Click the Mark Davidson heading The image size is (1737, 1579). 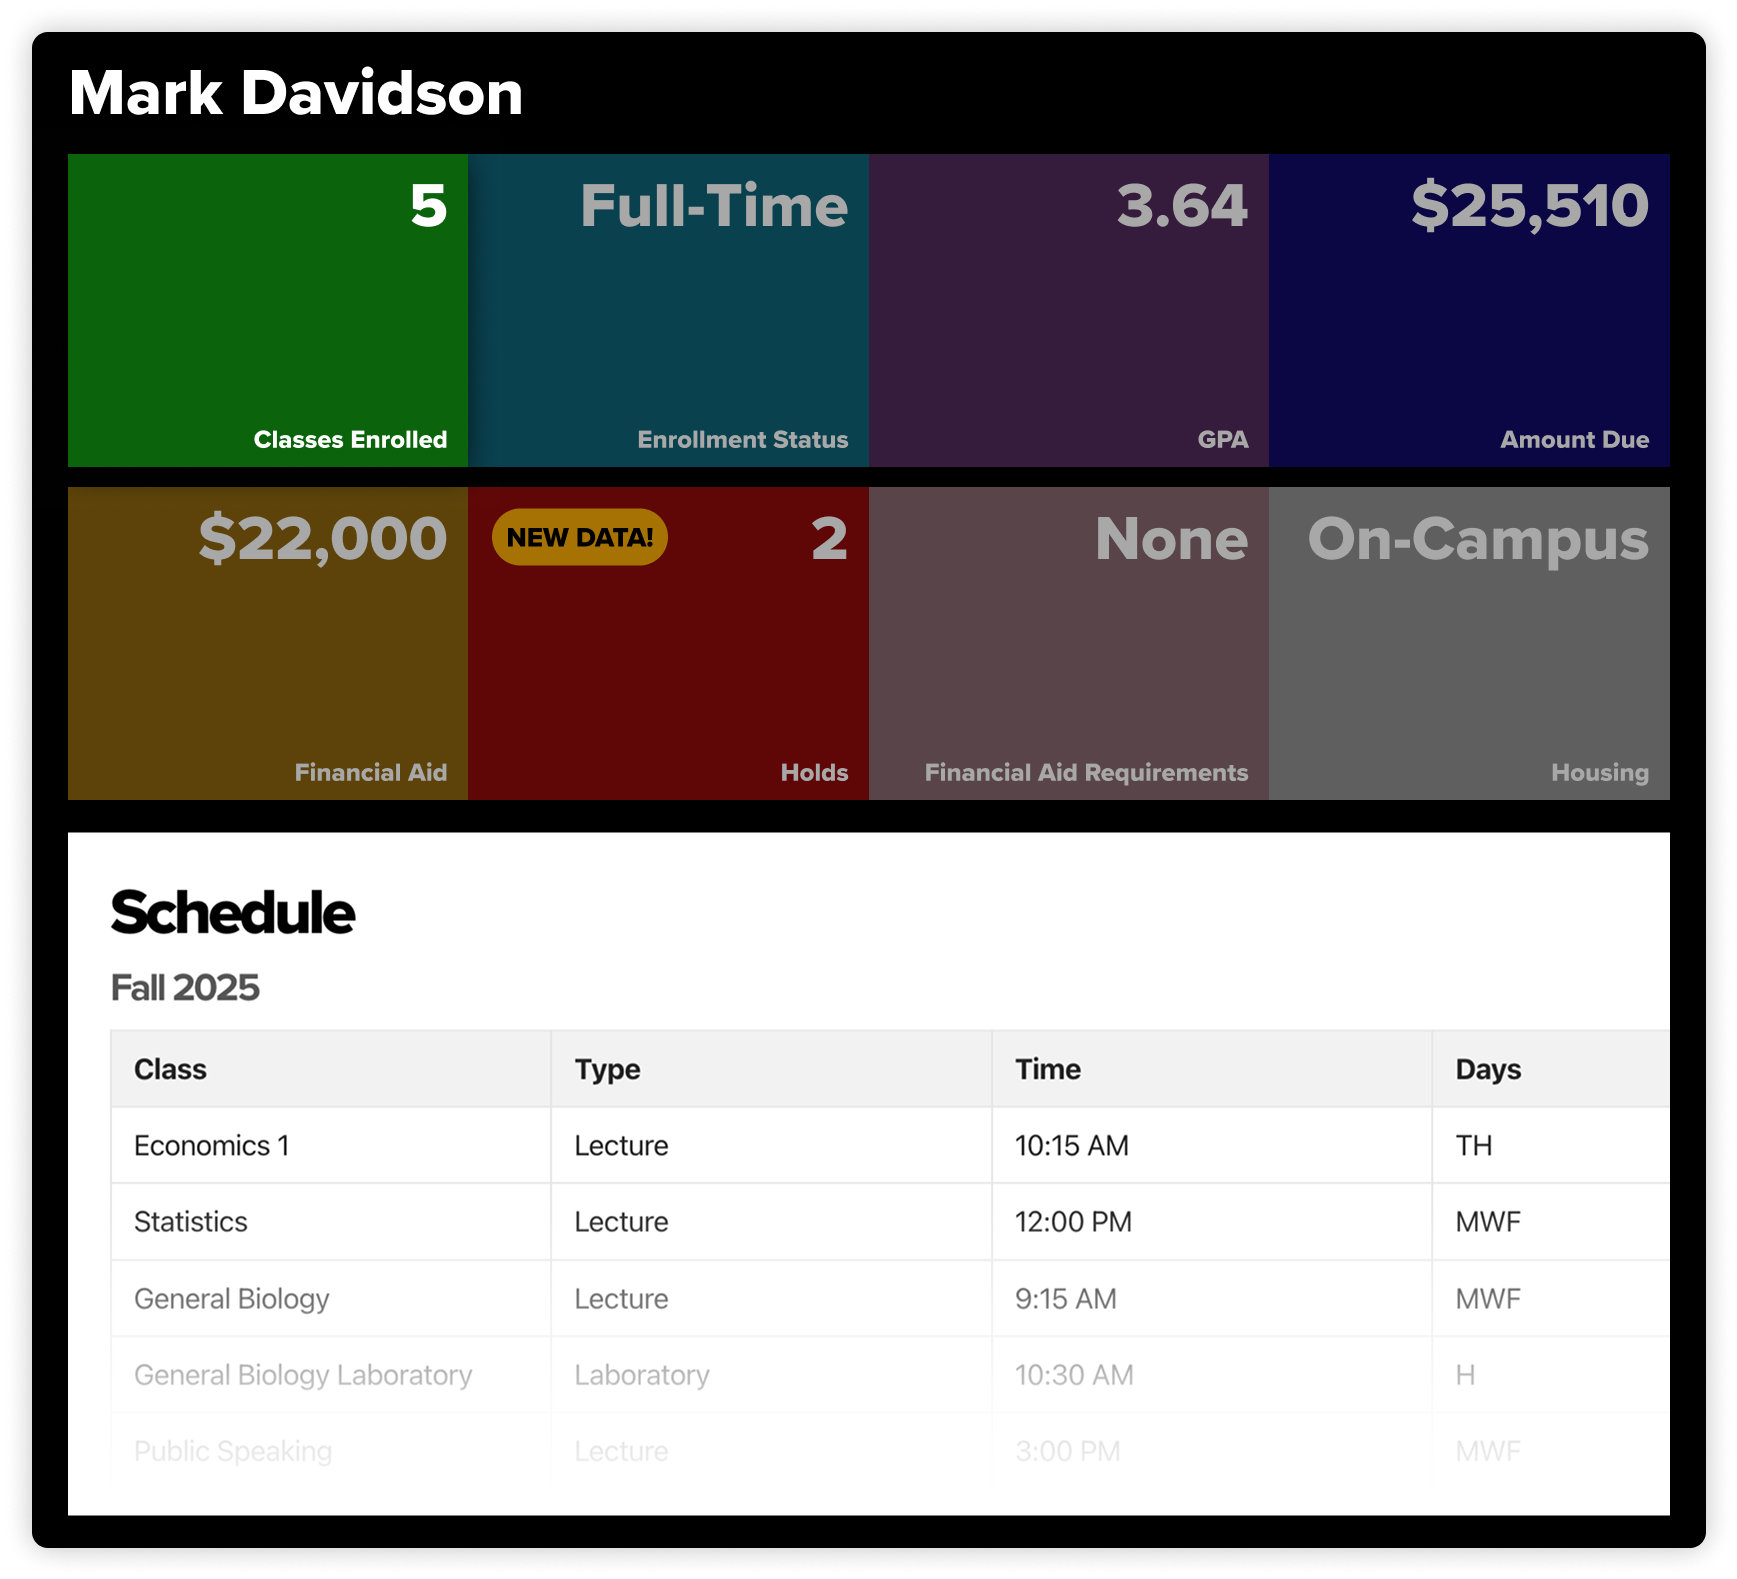296,93
